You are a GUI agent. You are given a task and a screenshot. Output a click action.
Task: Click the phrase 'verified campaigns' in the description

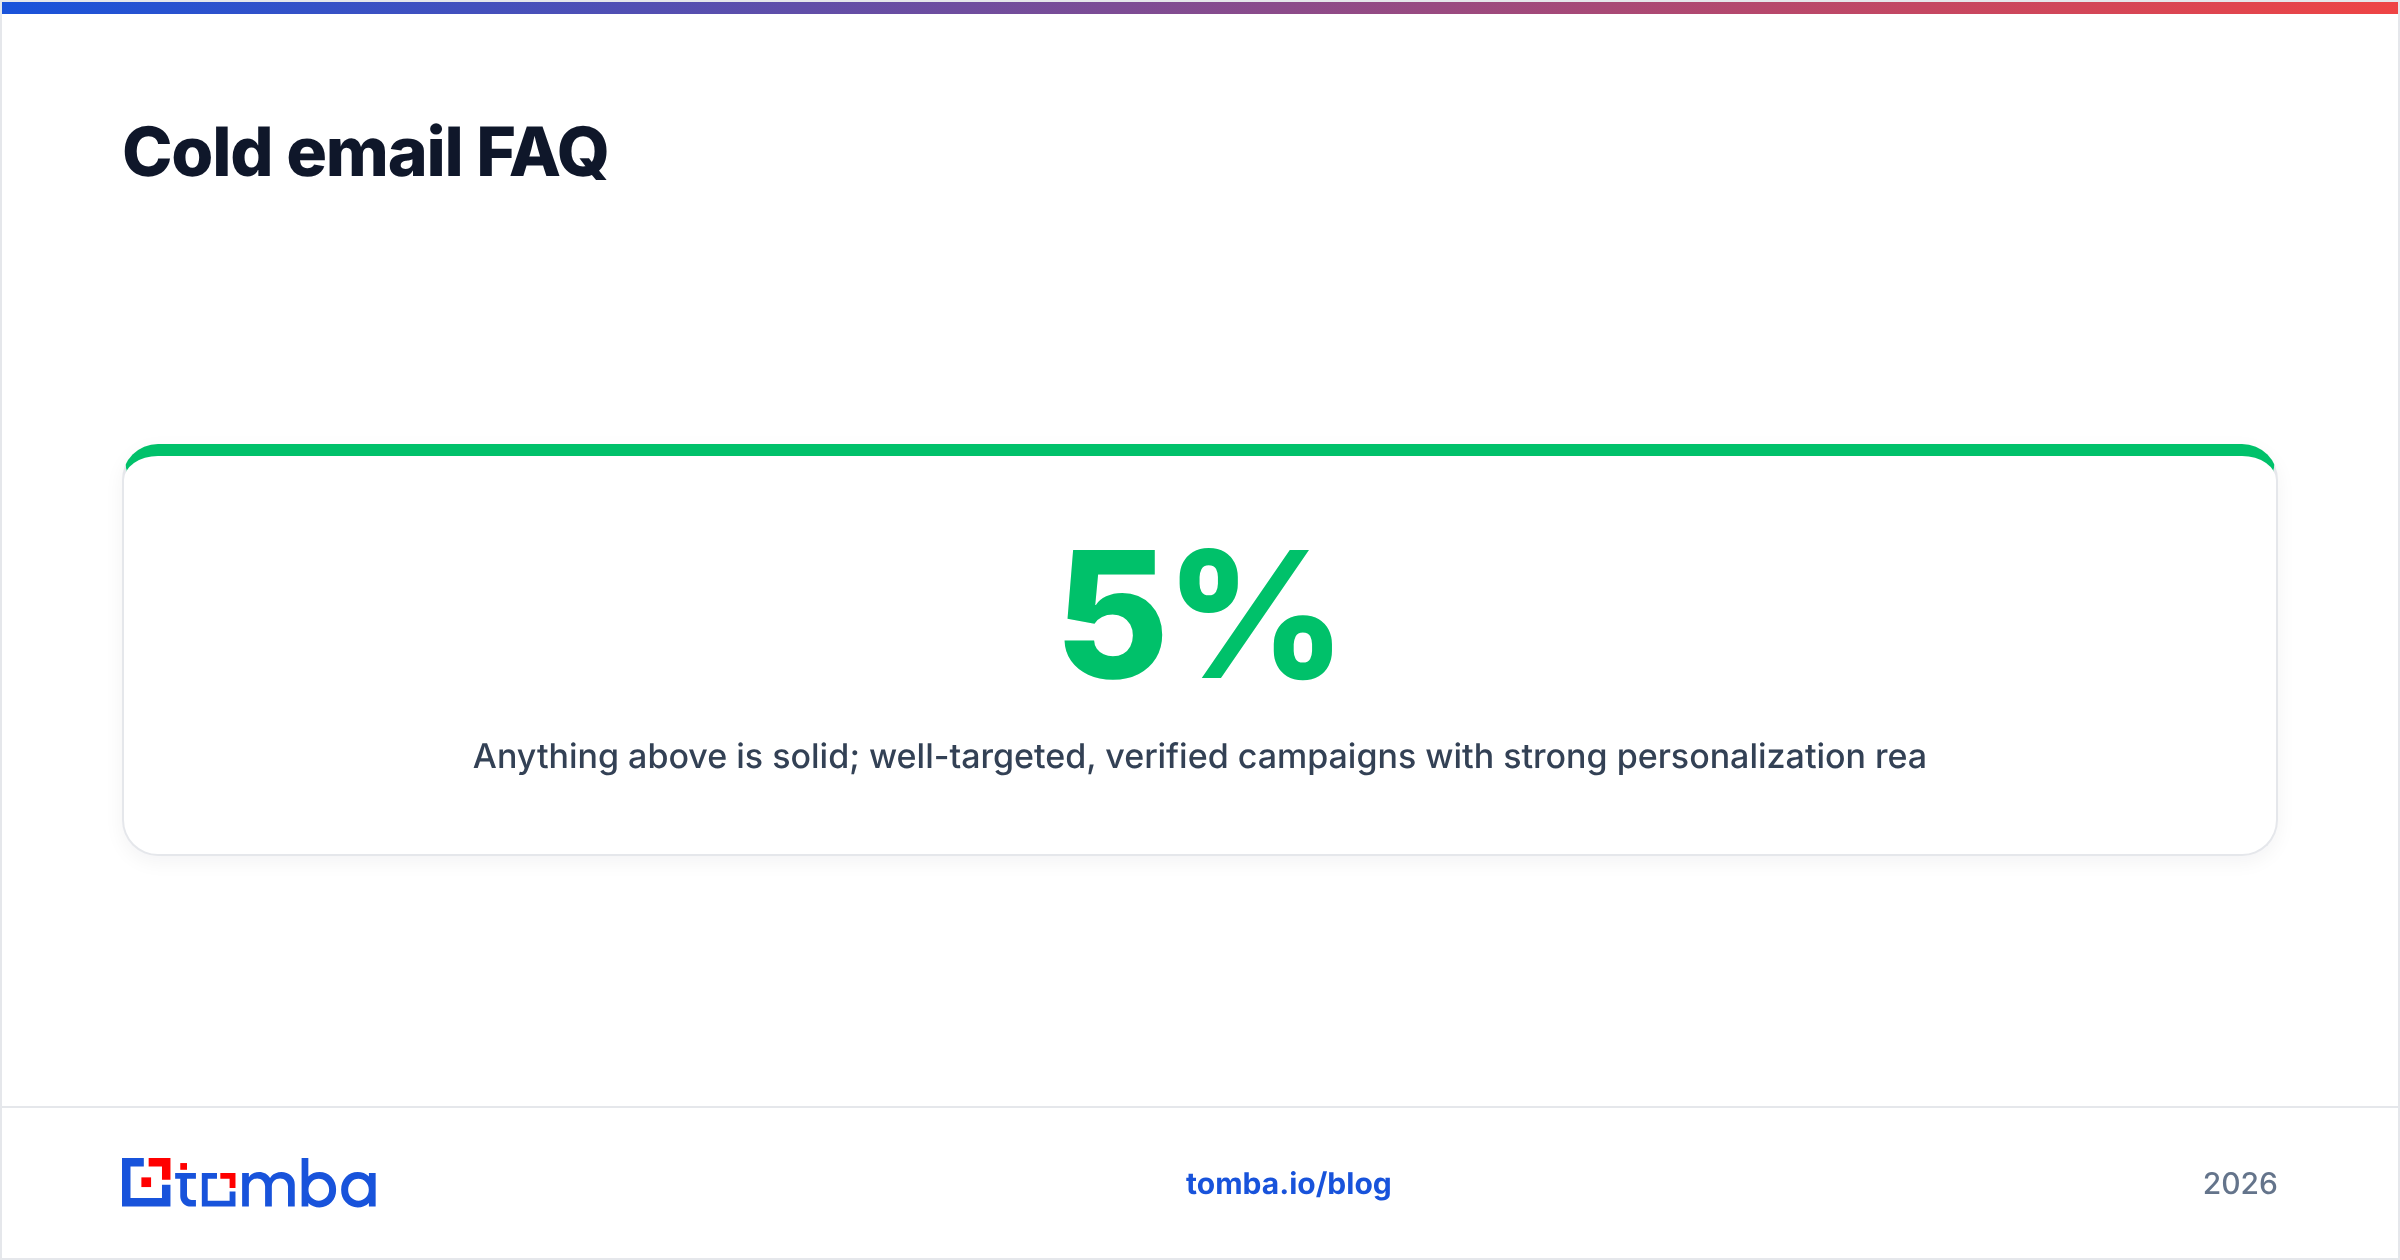coord(1260,757)
